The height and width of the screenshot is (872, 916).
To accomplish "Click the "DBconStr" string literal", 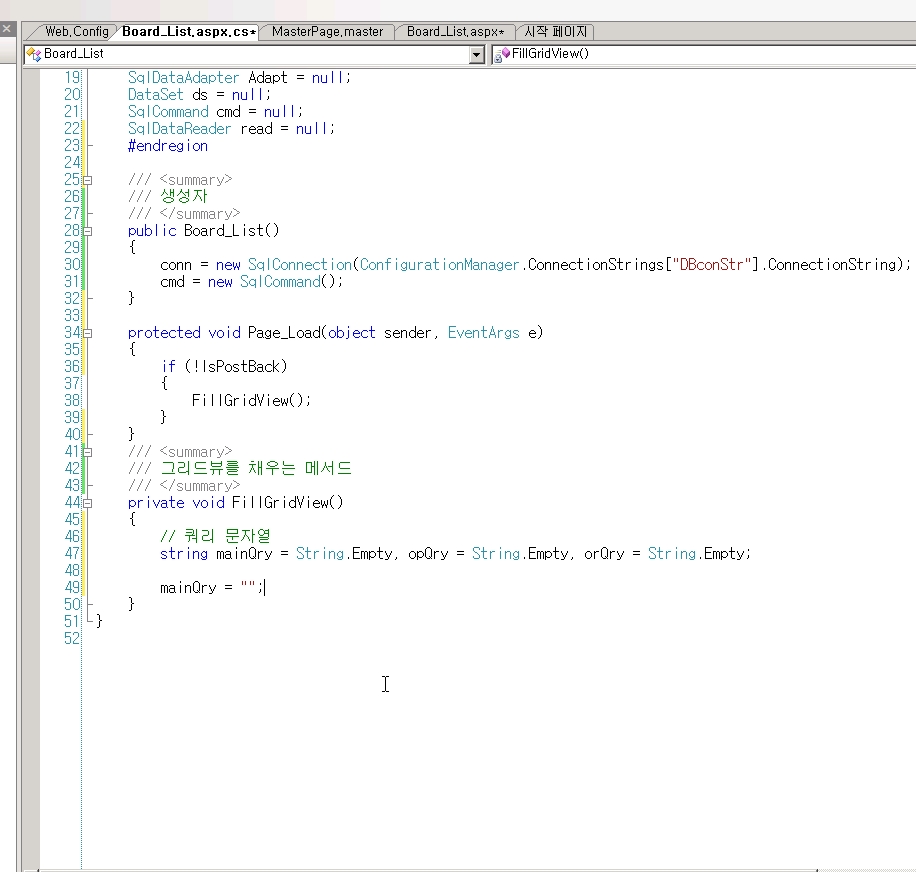I will 711,265.
